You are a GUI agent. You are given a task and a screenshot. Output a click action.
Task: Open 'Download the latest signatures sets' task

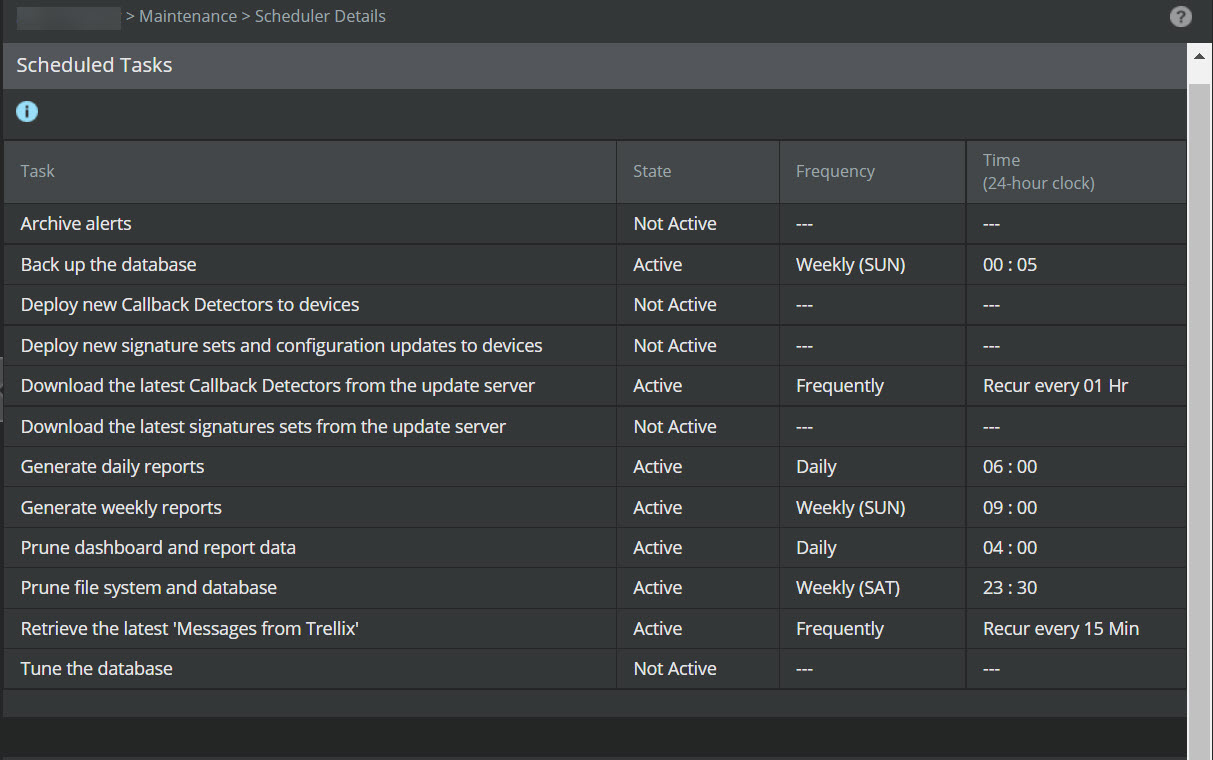pos(263,427)
